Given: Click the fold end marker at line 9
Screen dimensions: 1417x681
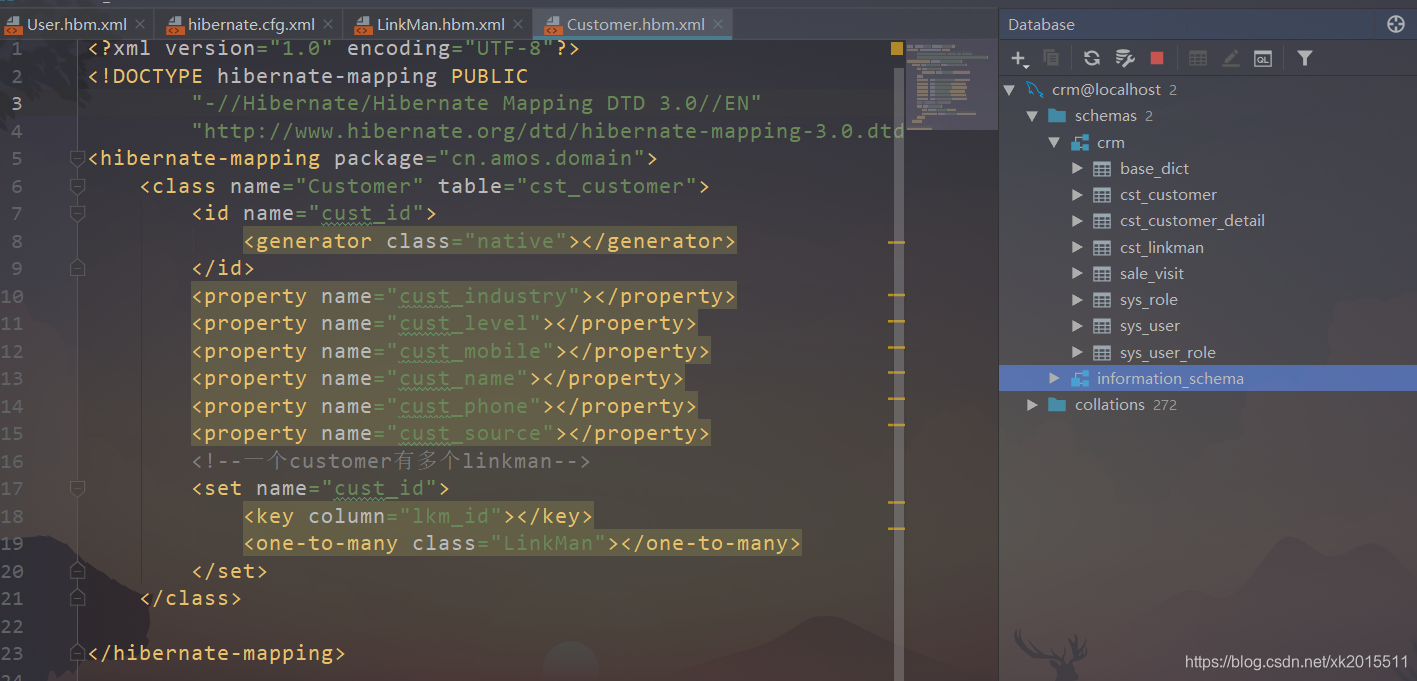Looking at the screenshot, I should pos(77,268).
